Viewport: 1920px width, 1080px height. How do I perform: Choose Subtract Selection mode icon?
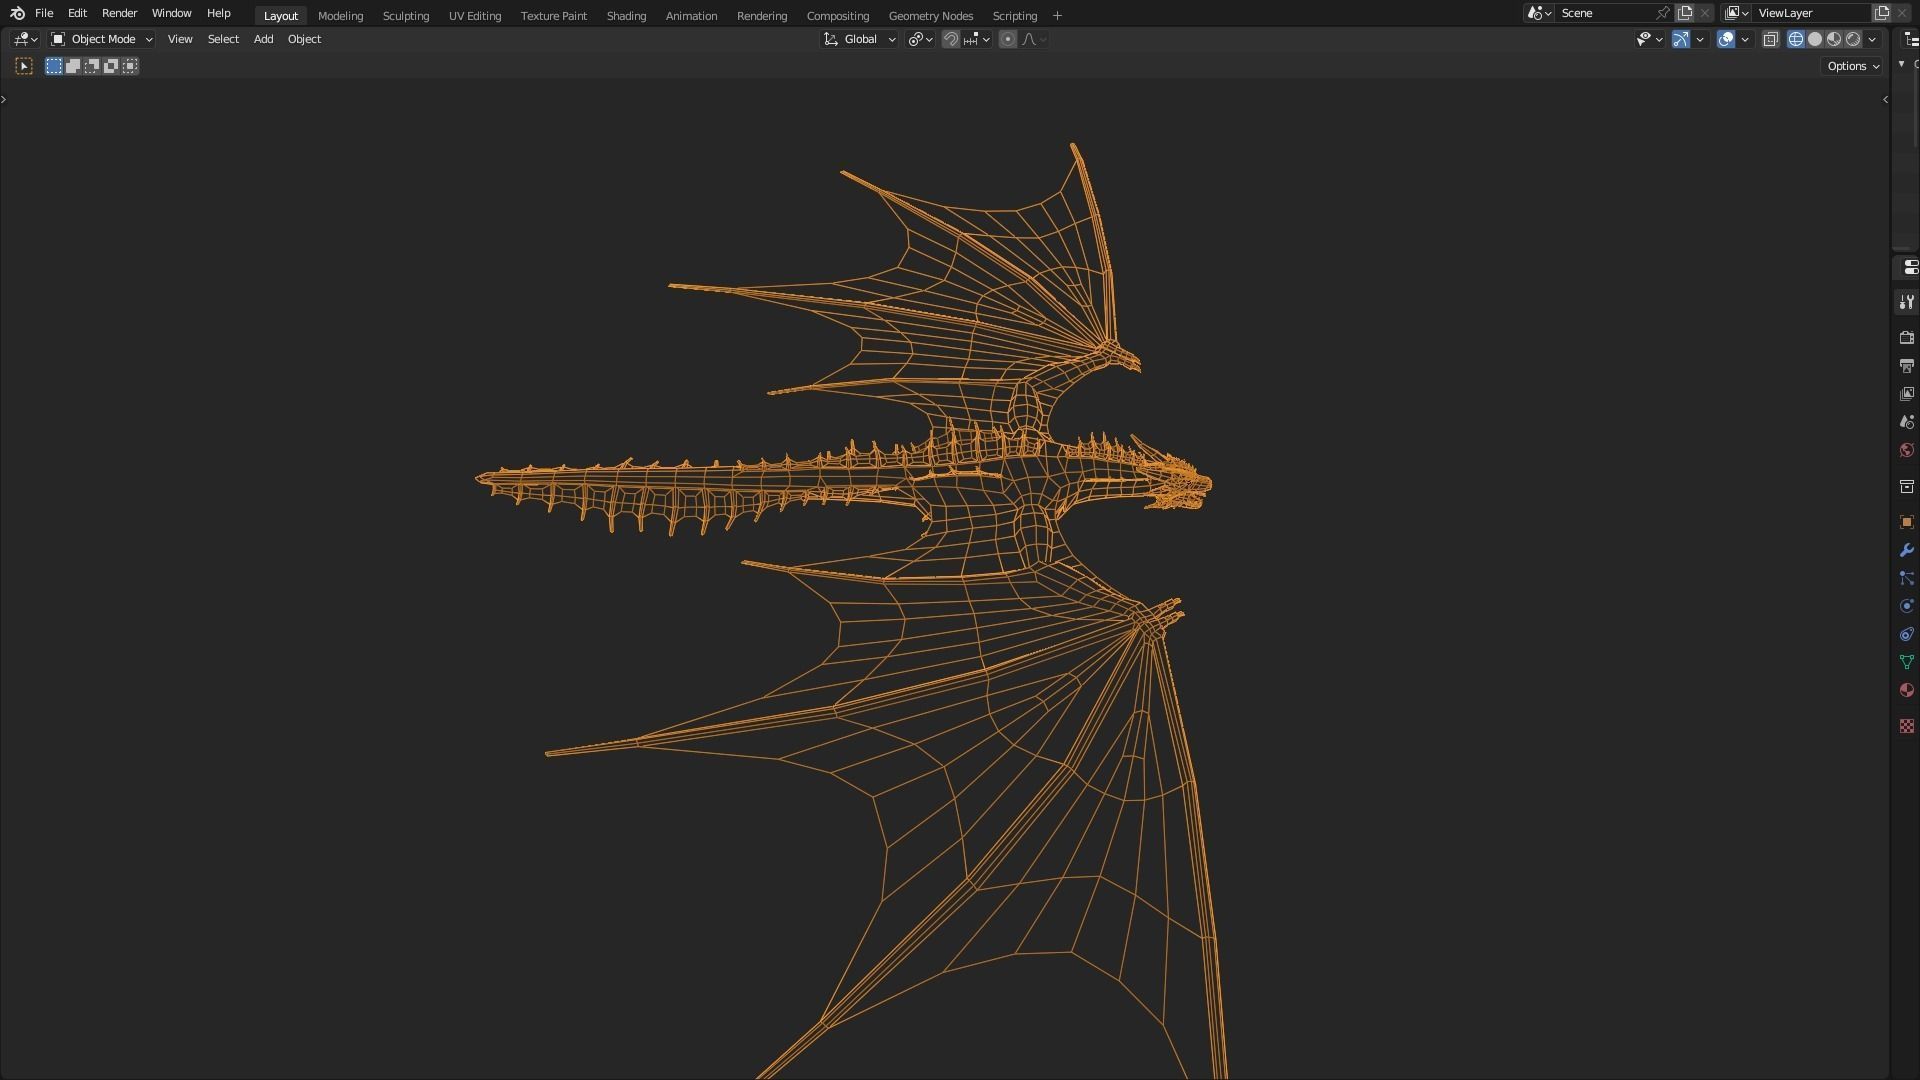coord(92,66)
